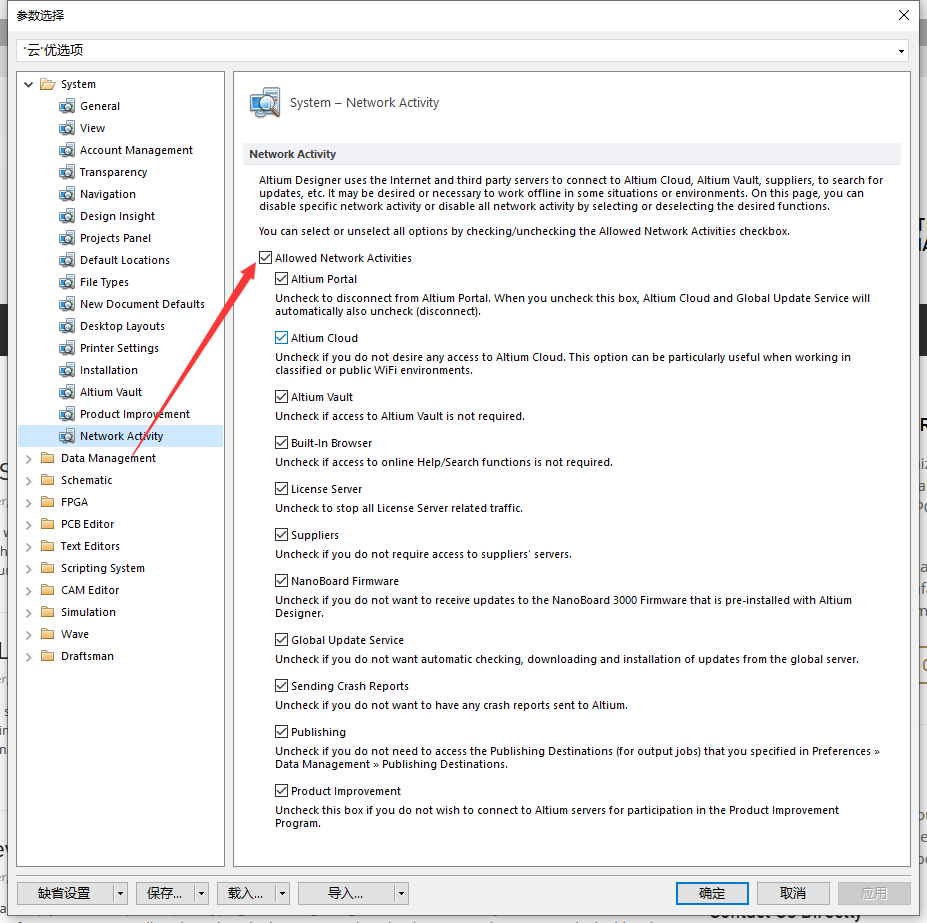Click the File Types page icon
Viewport: 927px width, 923px height.
tap(67, 282)
